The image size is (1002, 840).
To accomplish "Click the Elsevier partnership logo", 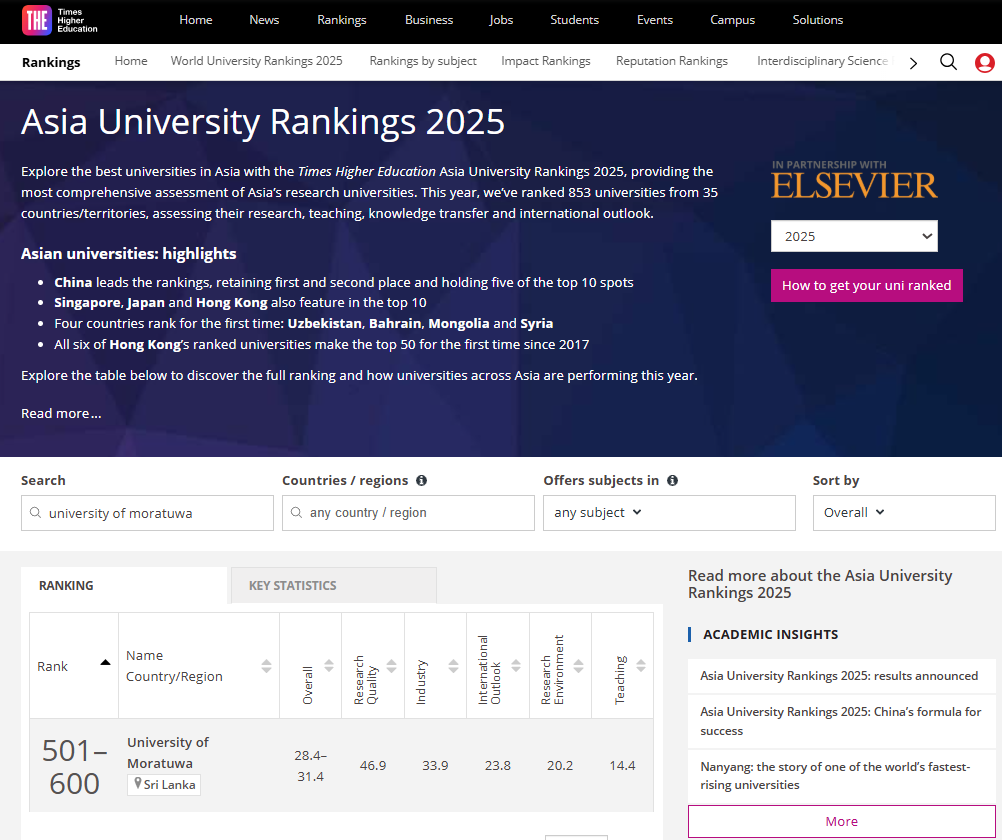I will (854, 179).
